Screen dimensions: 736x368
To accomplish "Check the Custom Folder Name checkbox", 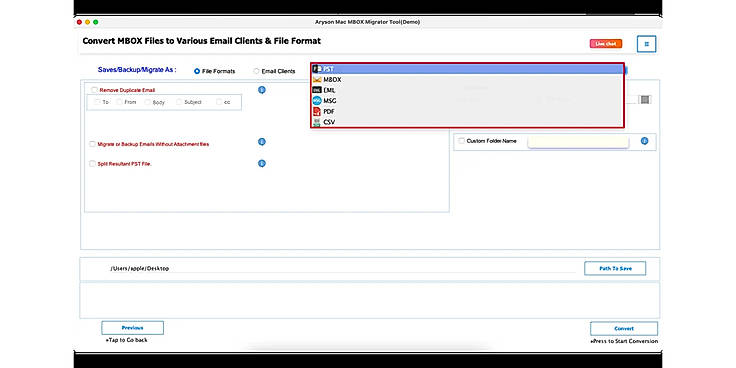I will pyautogui.click(x=461, y=141).
